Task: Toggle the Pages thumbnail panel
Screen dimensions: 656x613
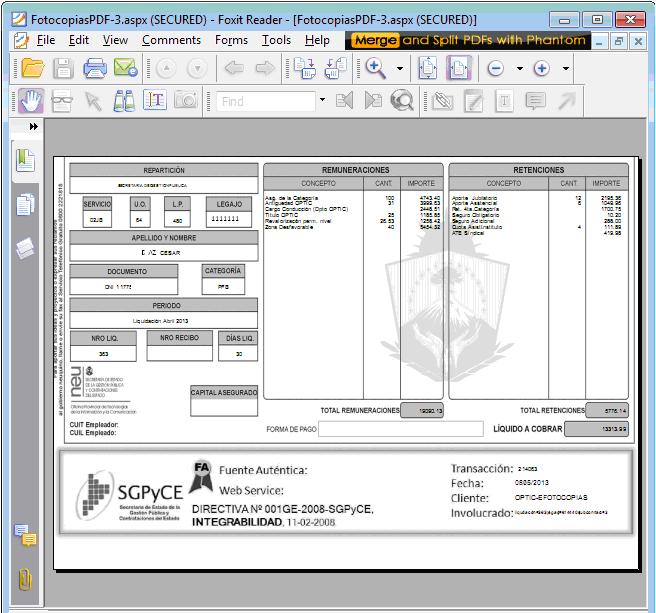Action: coord(25,205)
